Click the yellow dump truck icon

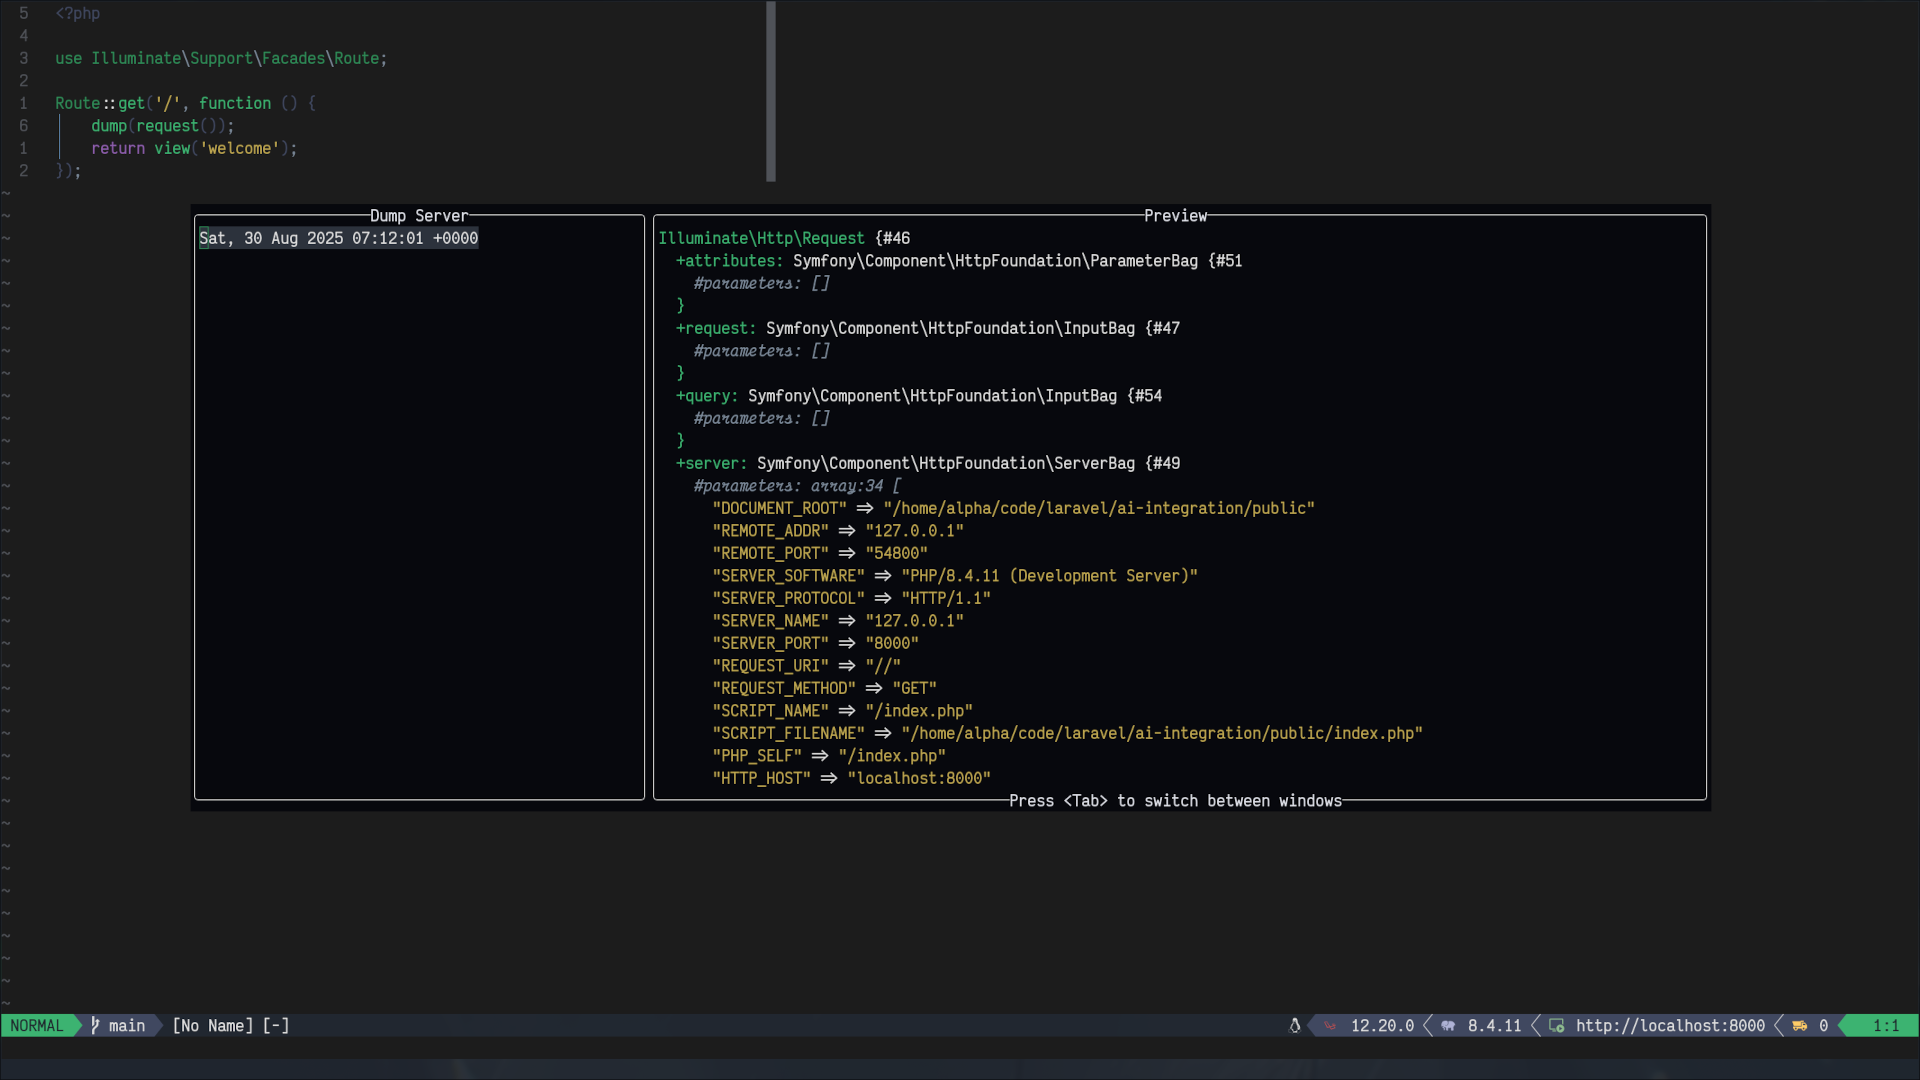point(1799,1026)
